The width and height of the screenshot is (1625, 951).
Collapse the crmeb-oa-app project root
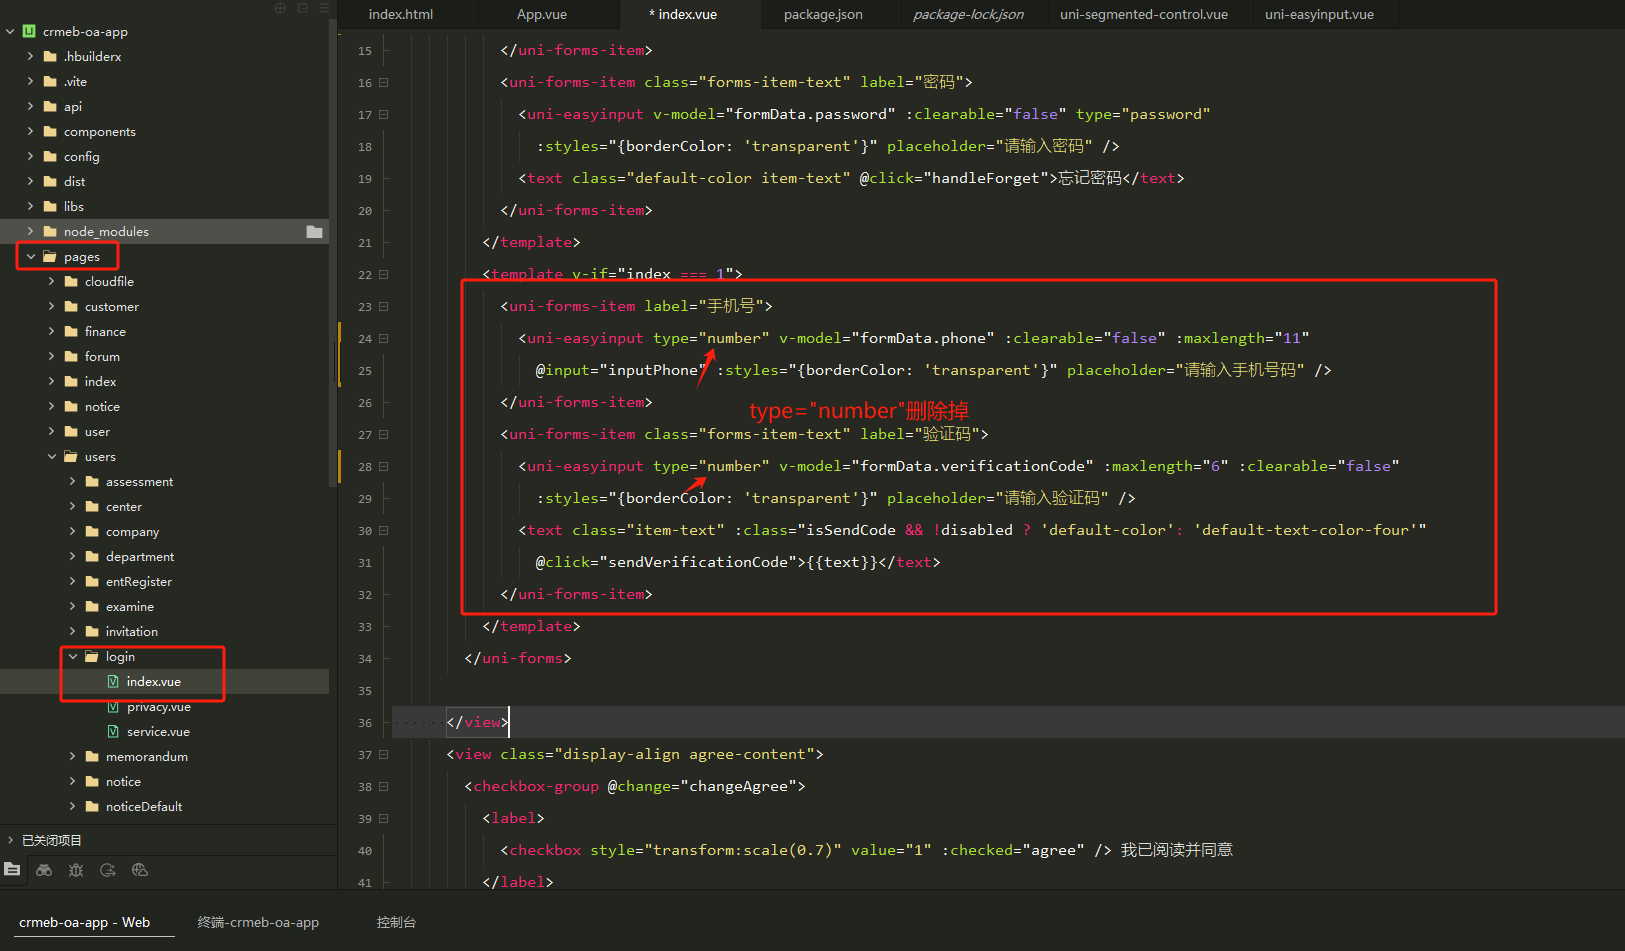click(10, 31)
